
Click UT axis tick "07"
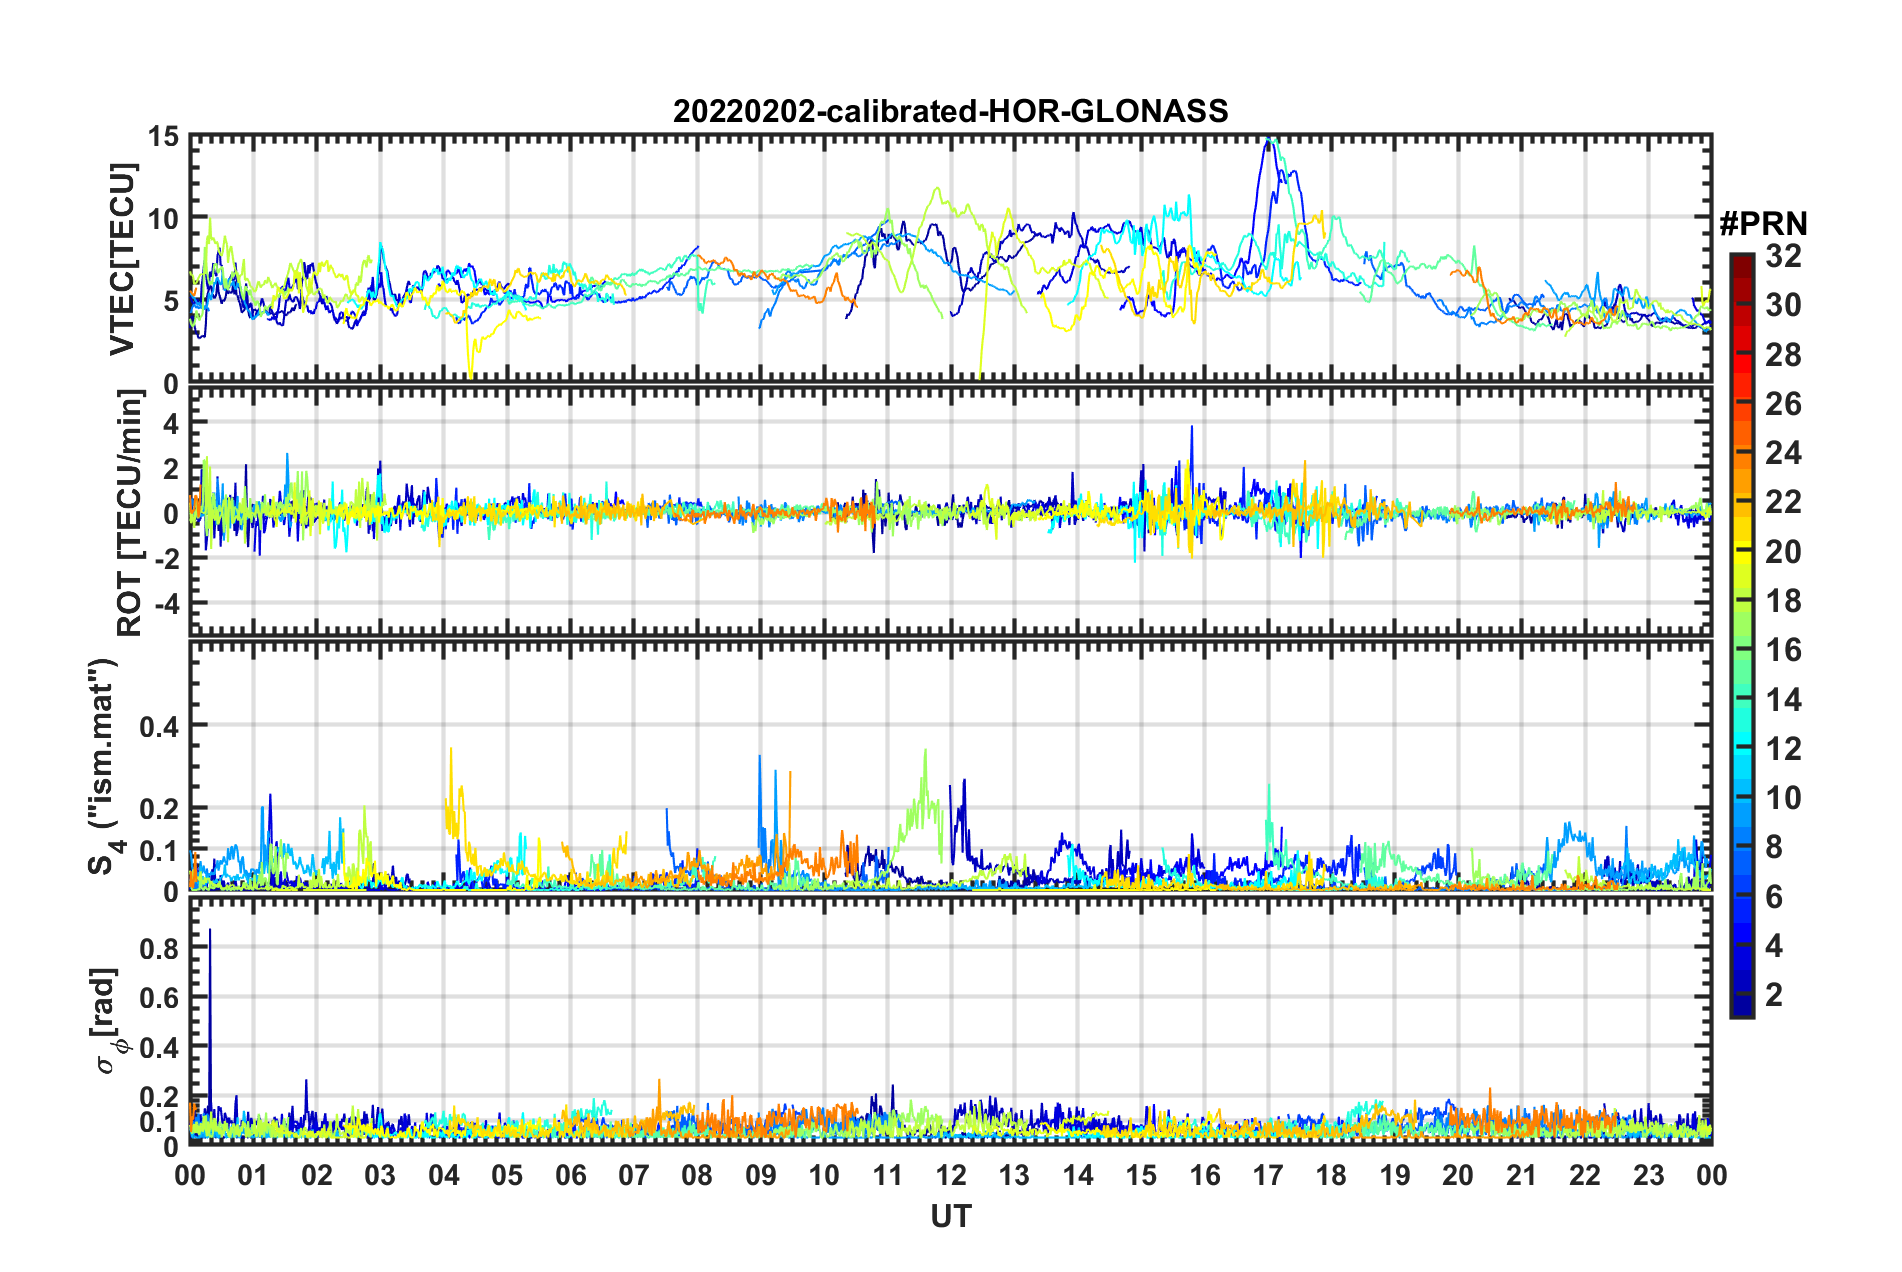[634, 1175]
